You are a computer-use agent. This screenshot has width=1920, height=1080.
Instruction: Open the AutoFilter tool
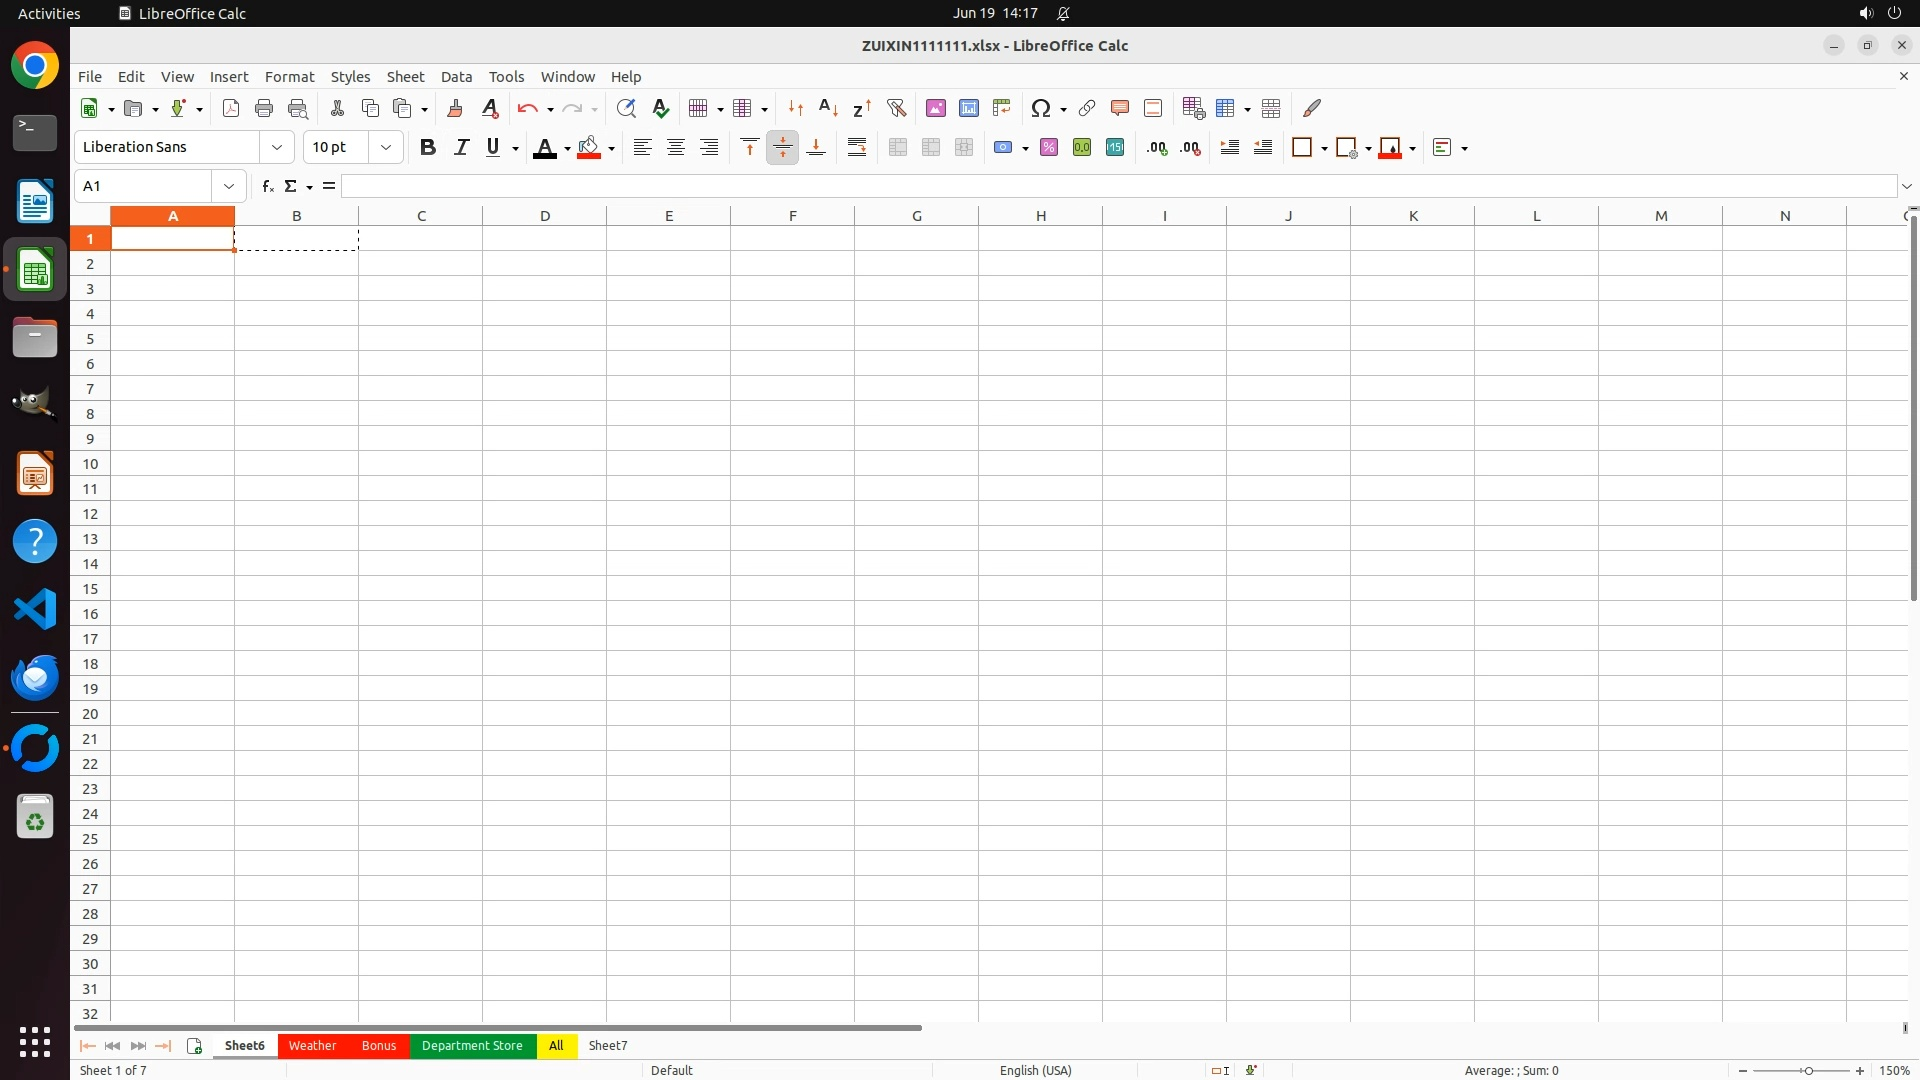pos(896,108)
